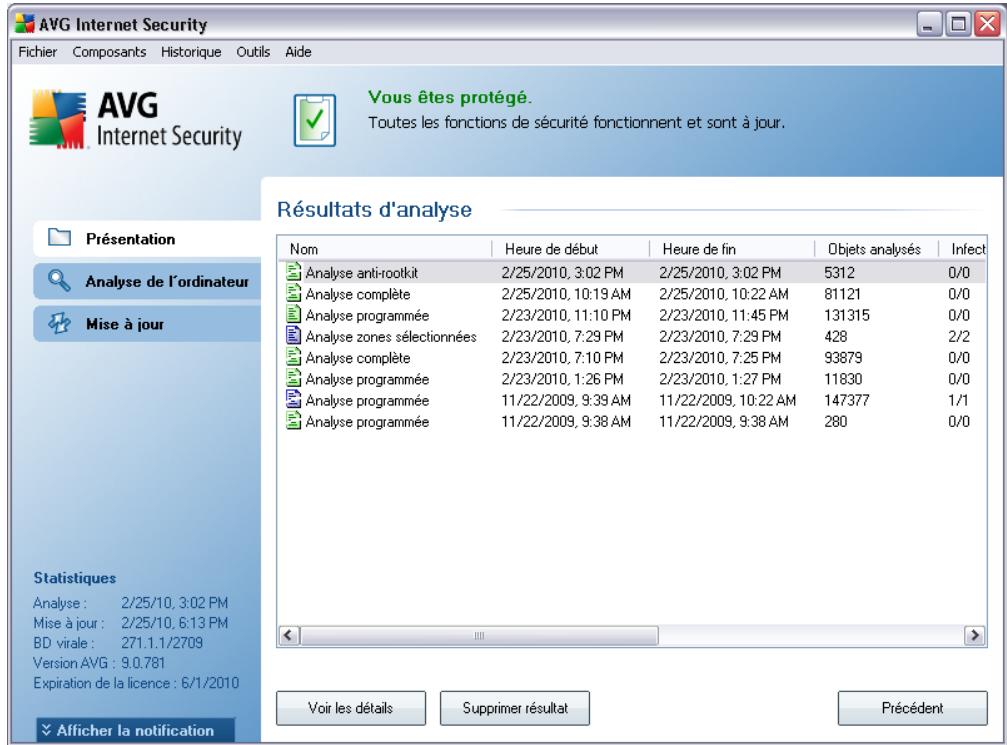Click end time 11/22/2009, 10:22 AM

coord(728,399)
